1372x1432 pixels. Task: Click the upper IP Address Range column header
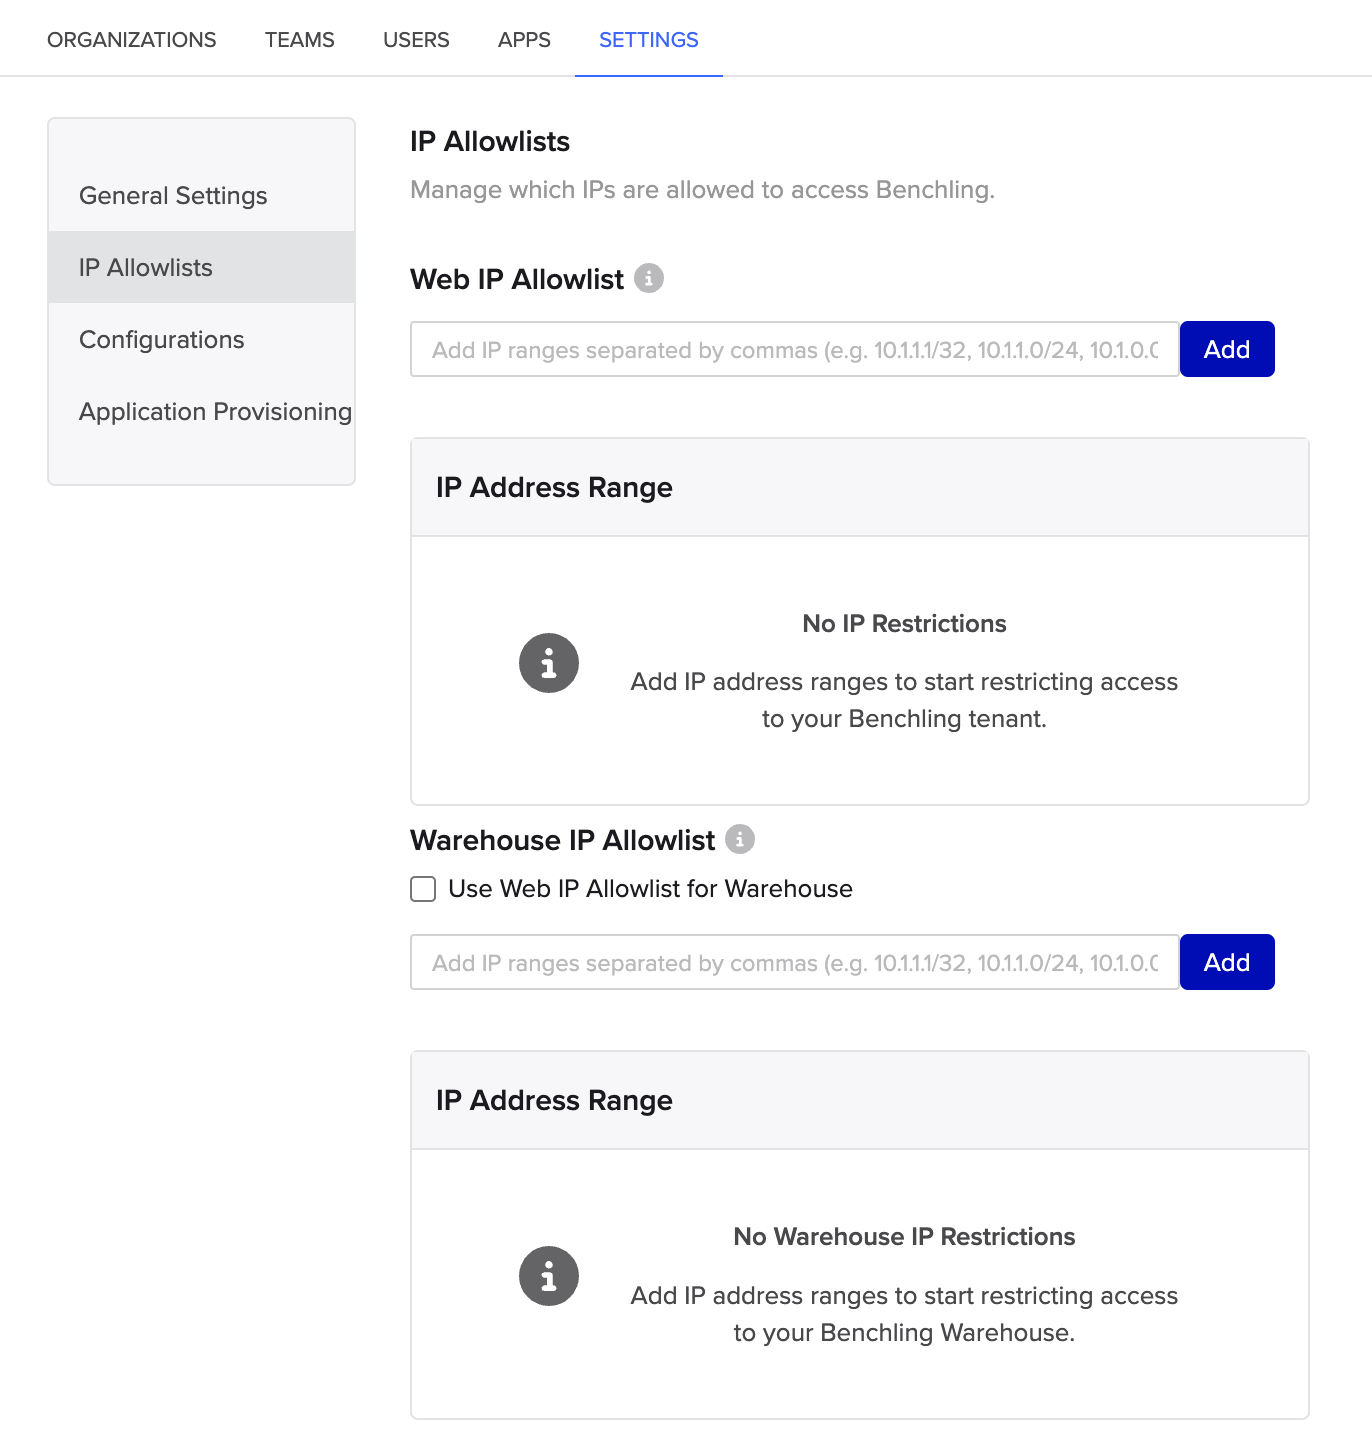tap(553, 487)
